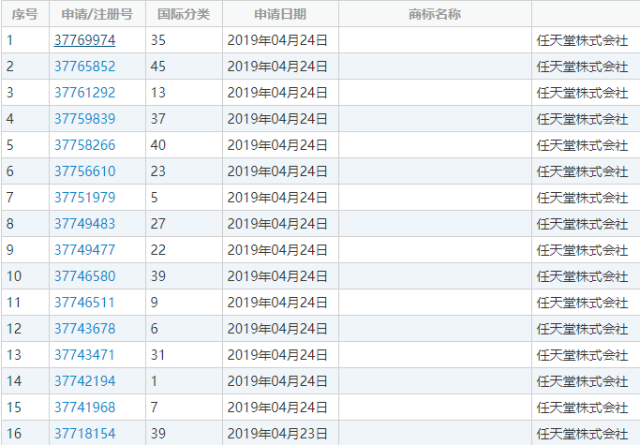Click serial number 6 cell
Viewport: 640px width, 445px height.
tap(25, 171)
